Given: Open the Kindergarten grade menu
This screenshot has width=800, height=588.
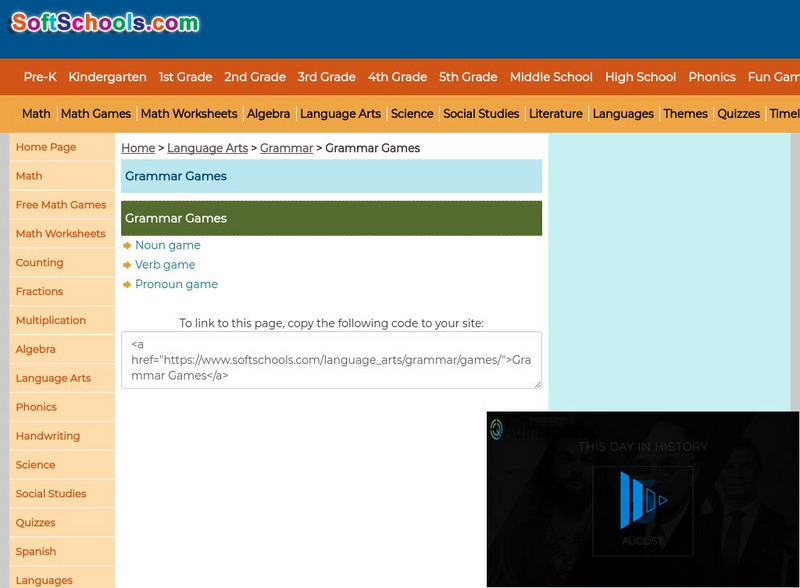Looking at the screenshot, I should click(108, 77).
